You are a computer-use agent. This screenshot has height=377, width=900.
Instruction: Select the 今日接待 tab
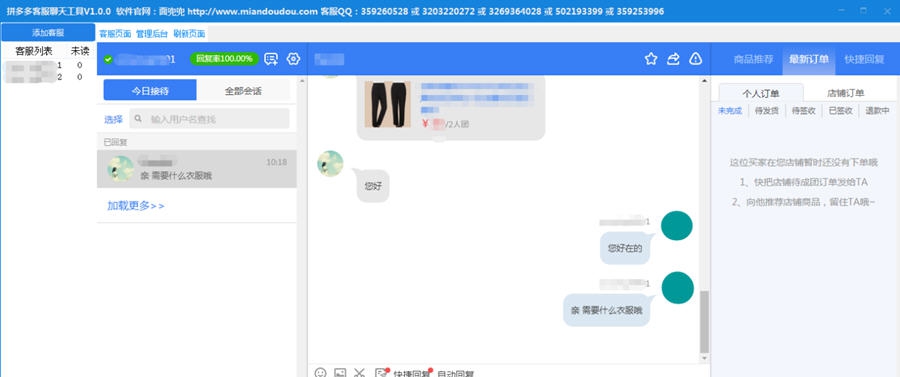click(x=150, y=90)
